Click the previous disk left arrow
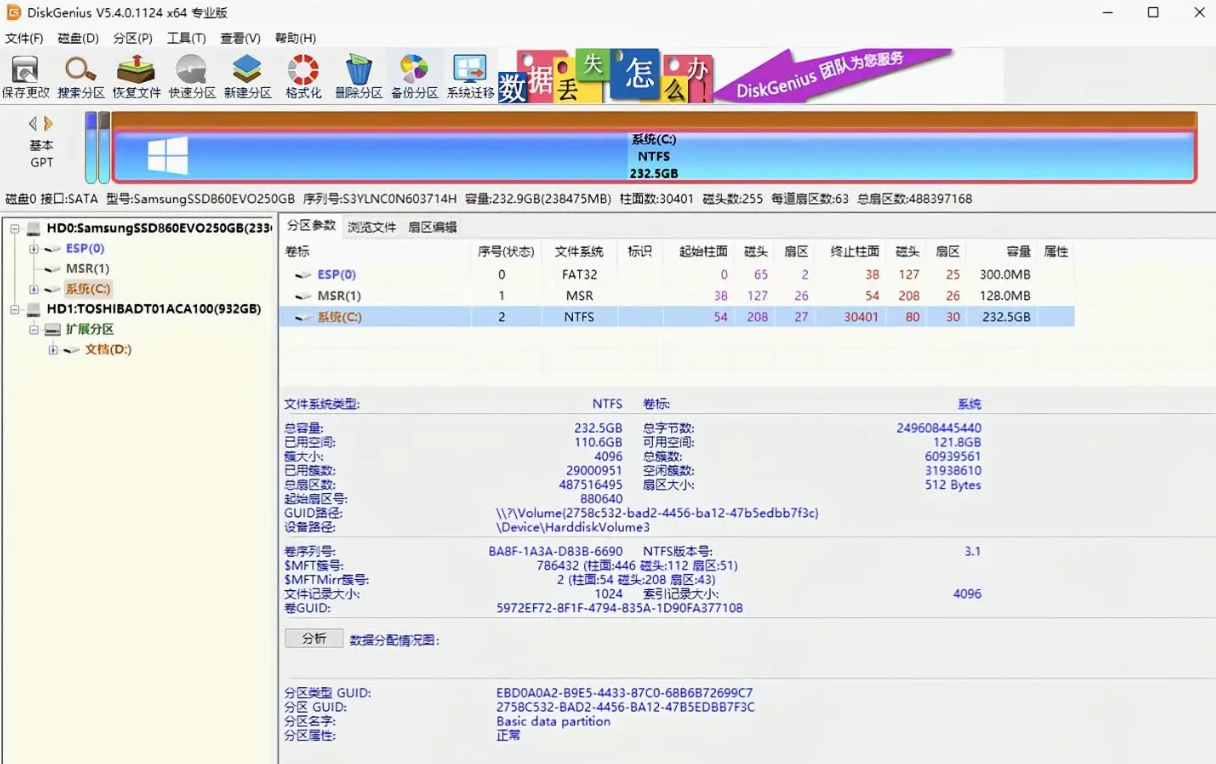This screenshot has height=764, width=1216. (33, 124)
